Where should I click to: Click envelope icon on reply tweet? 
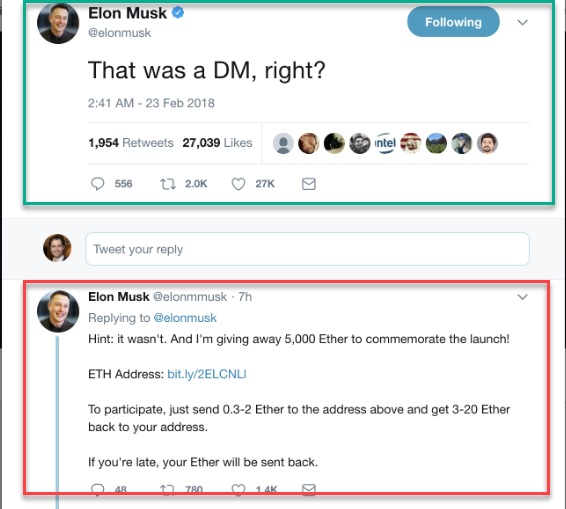tap(309, 489)
